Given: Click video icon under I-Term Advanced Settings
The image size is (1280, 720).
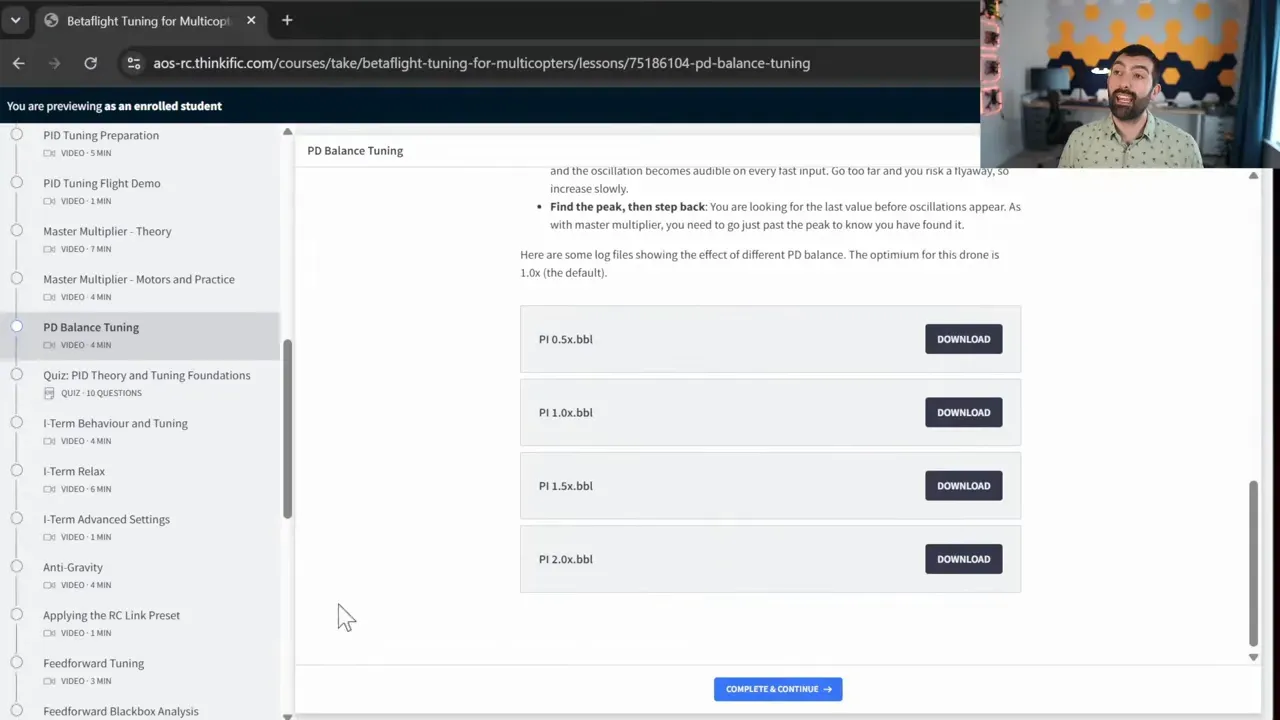Looking at the screenshot, I should (49, 537).
